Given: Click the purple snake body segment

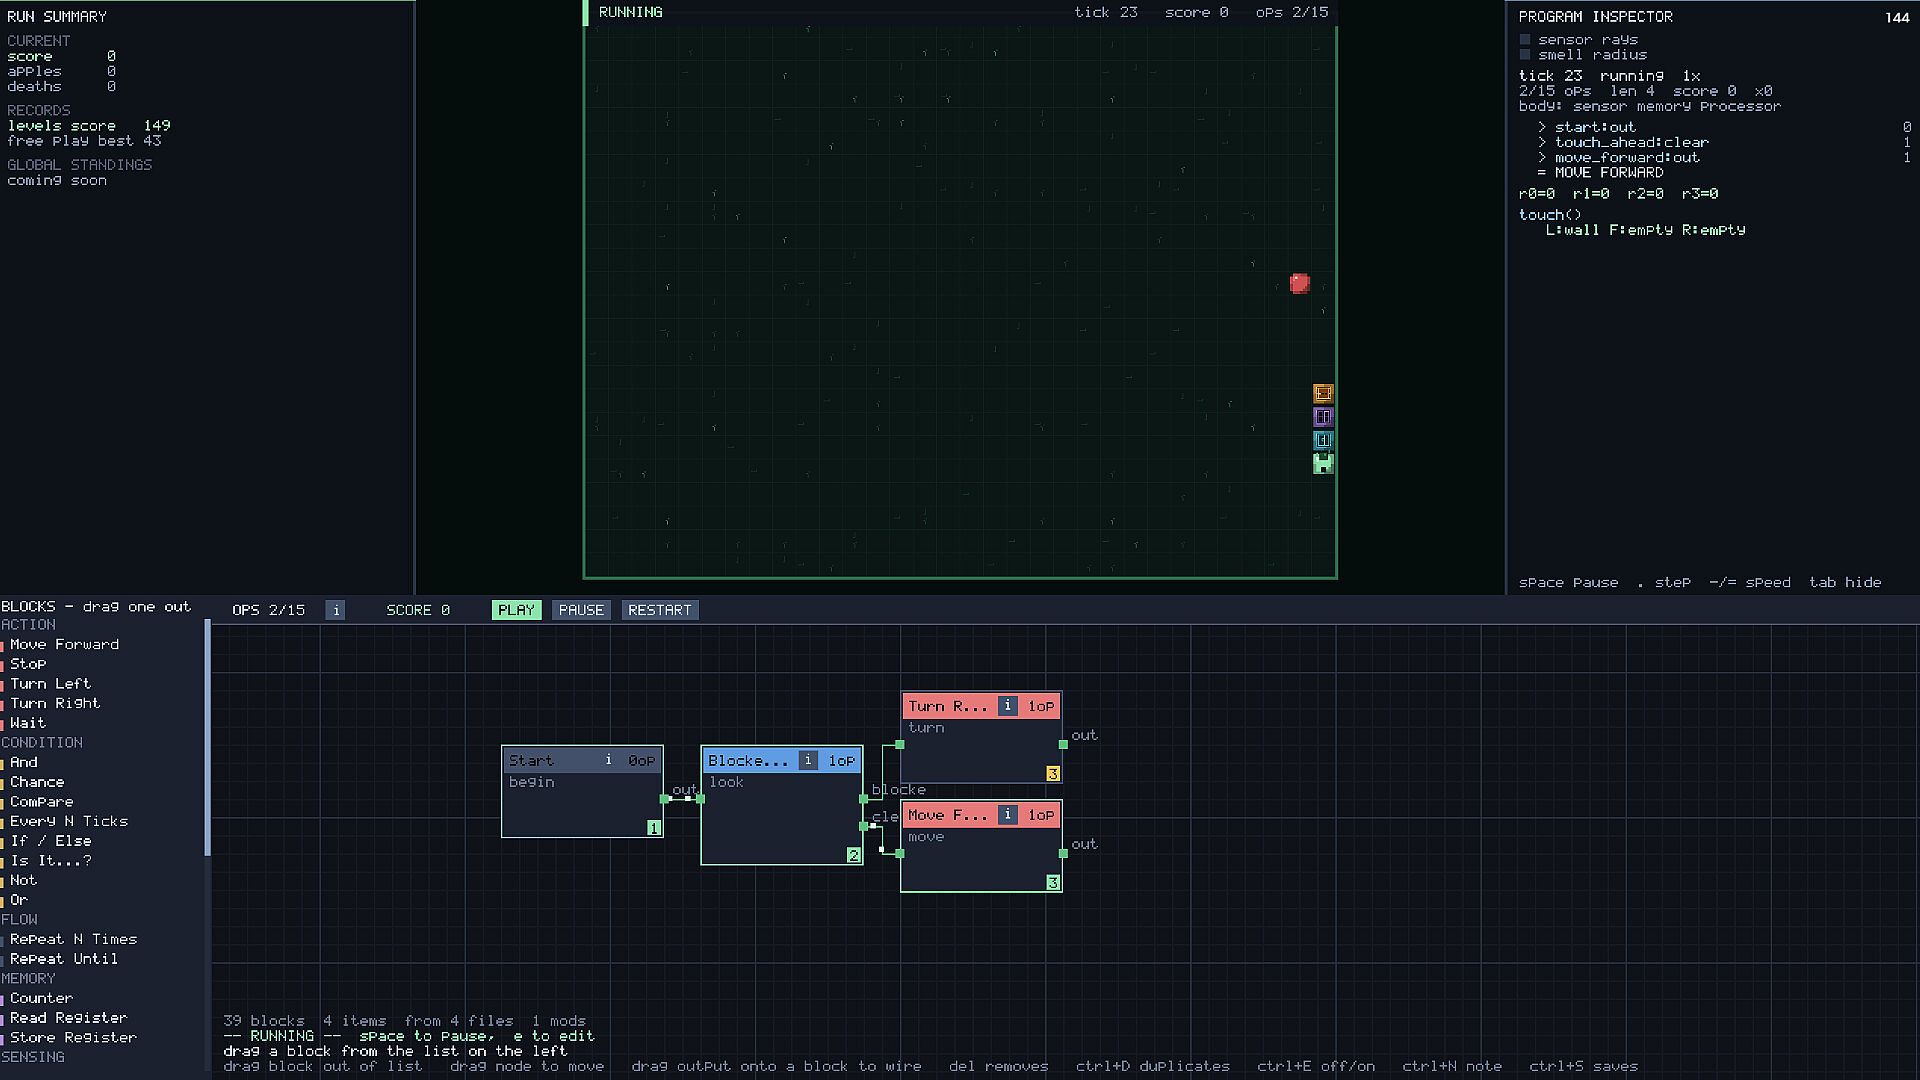Looking at the screenshot, I should click(1323, 417).
